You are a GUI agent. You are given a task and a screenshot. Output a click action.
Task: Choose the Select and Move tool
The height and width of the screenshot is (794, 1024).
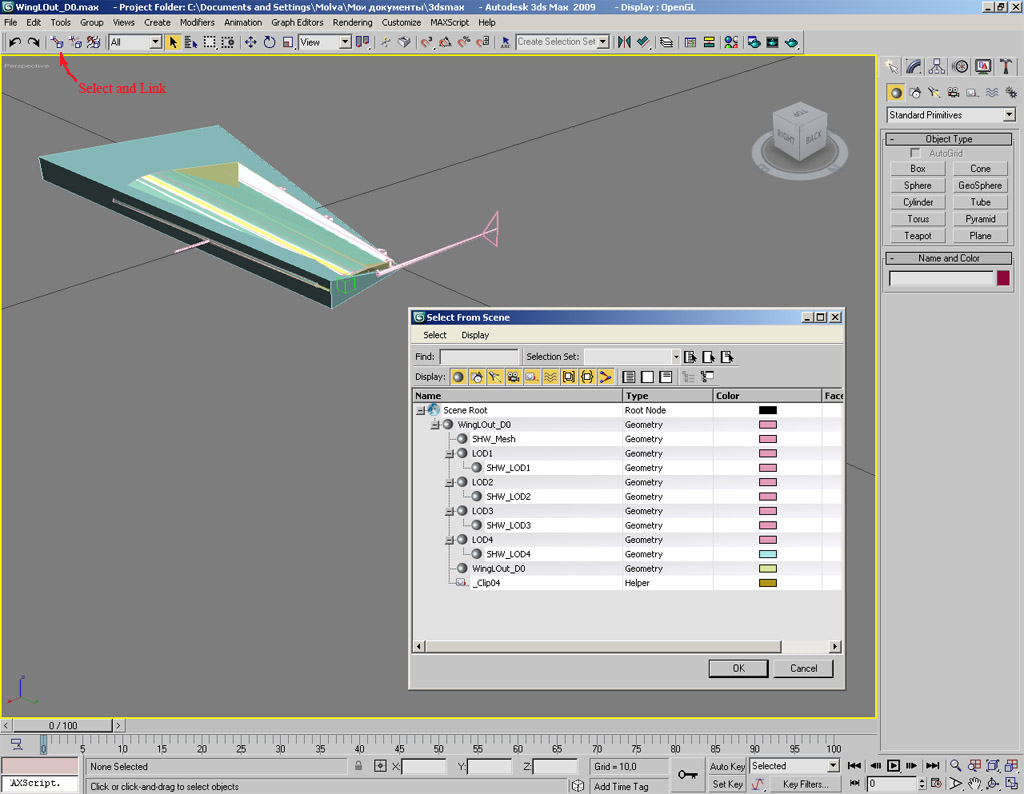click(251, 42)
